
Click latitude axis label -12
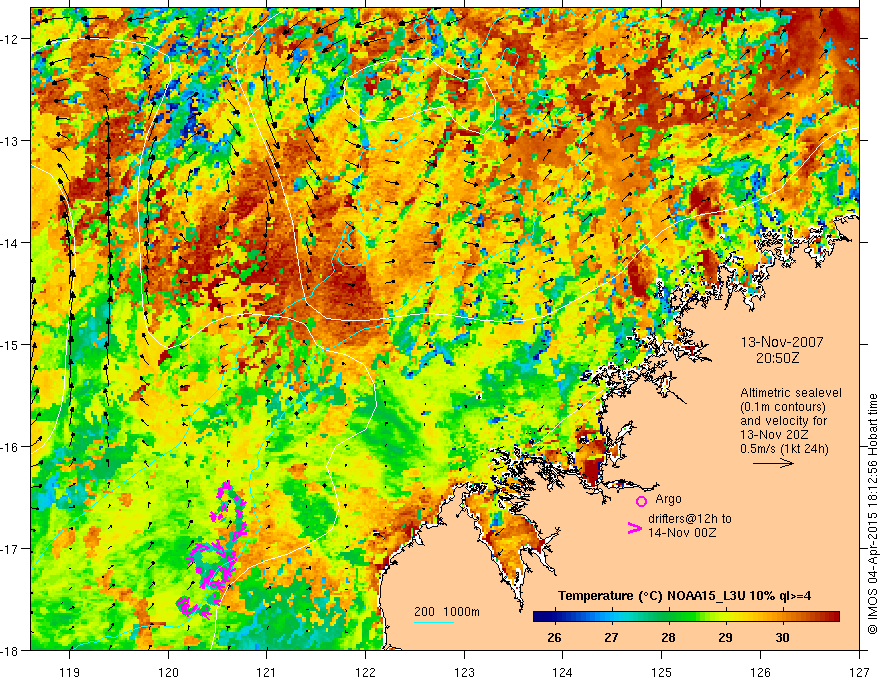[11, 39]
